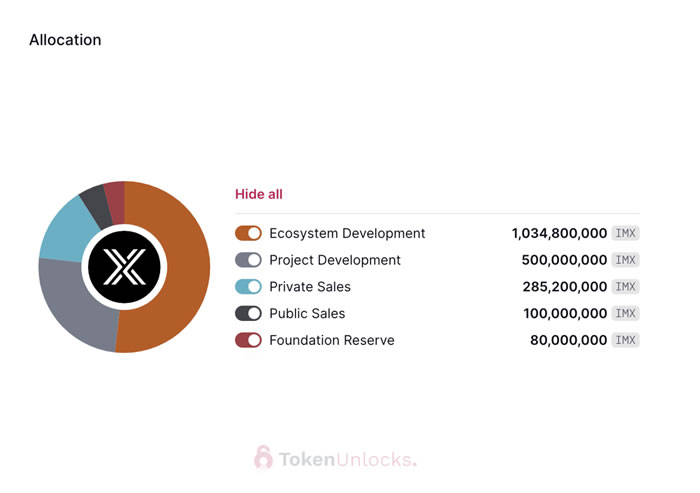Toggle off Private Sales allocation
Image resolution: width=700 pixels, height=493 pixels.
(x=248, y=287)
